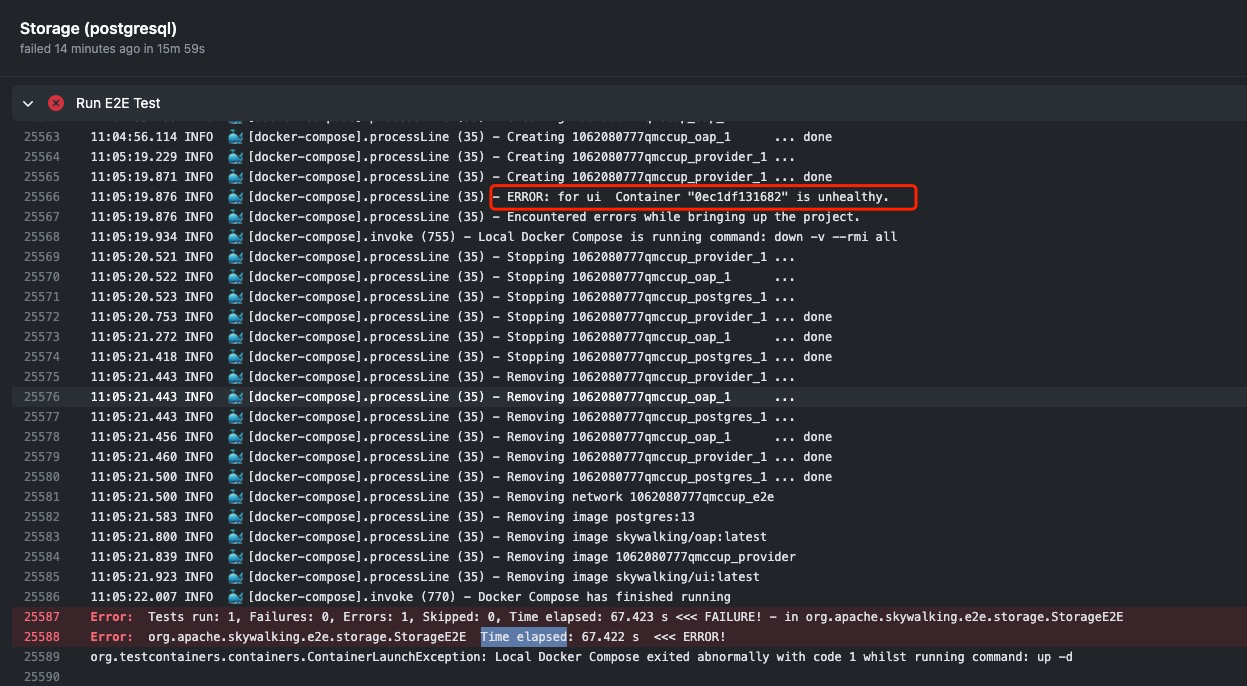Click the red 'Error:' label on line 25587

click(111, 617)
